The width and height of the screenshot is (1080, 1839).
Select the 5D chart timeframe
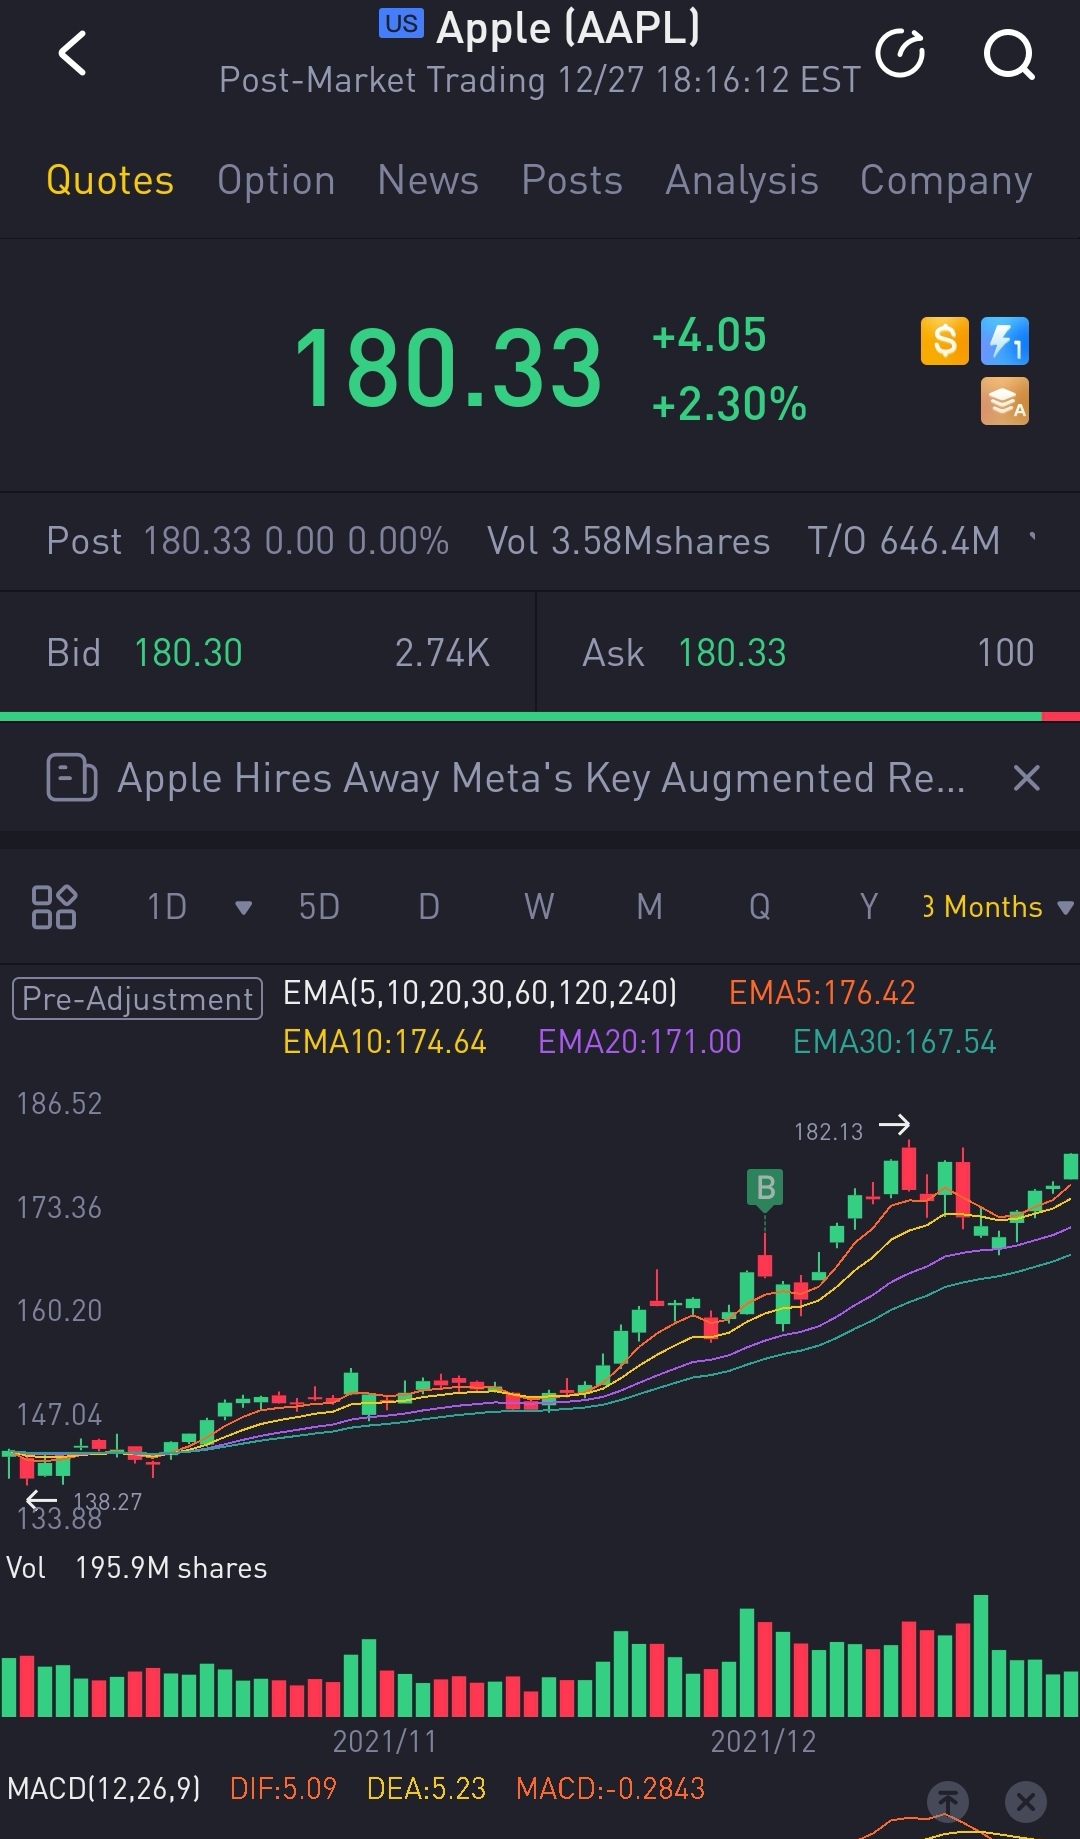[319, 907]
